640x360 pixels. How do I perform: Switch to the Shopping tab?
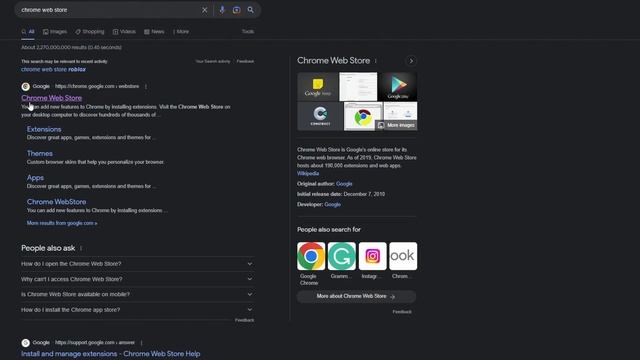point(90,31)
